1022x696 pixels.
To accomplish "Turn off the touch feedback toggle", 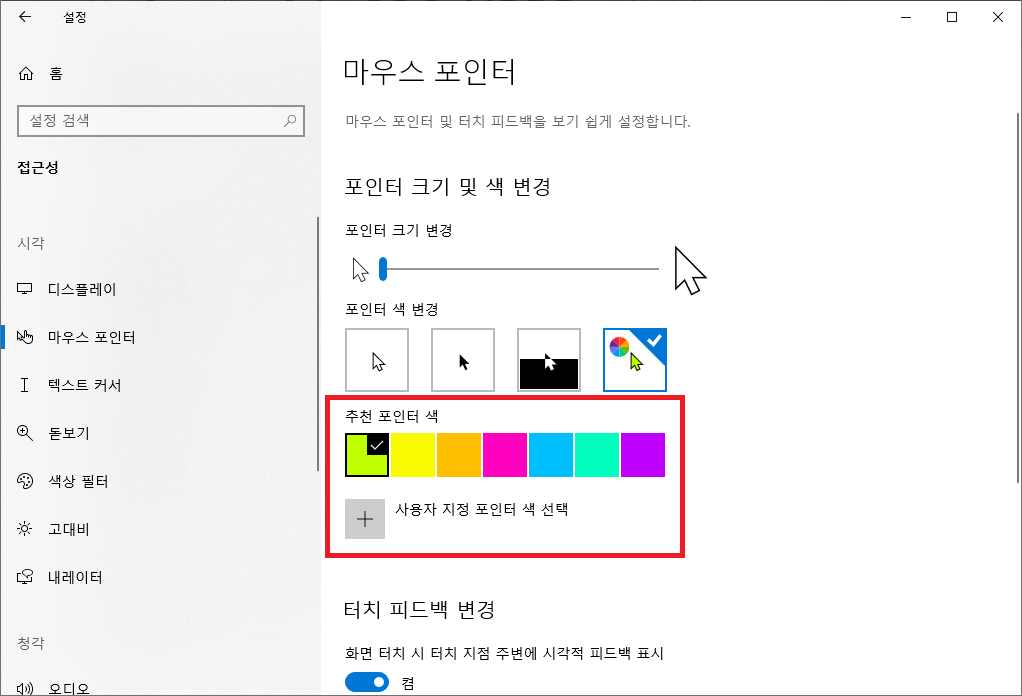I will [x=367, y=682].
